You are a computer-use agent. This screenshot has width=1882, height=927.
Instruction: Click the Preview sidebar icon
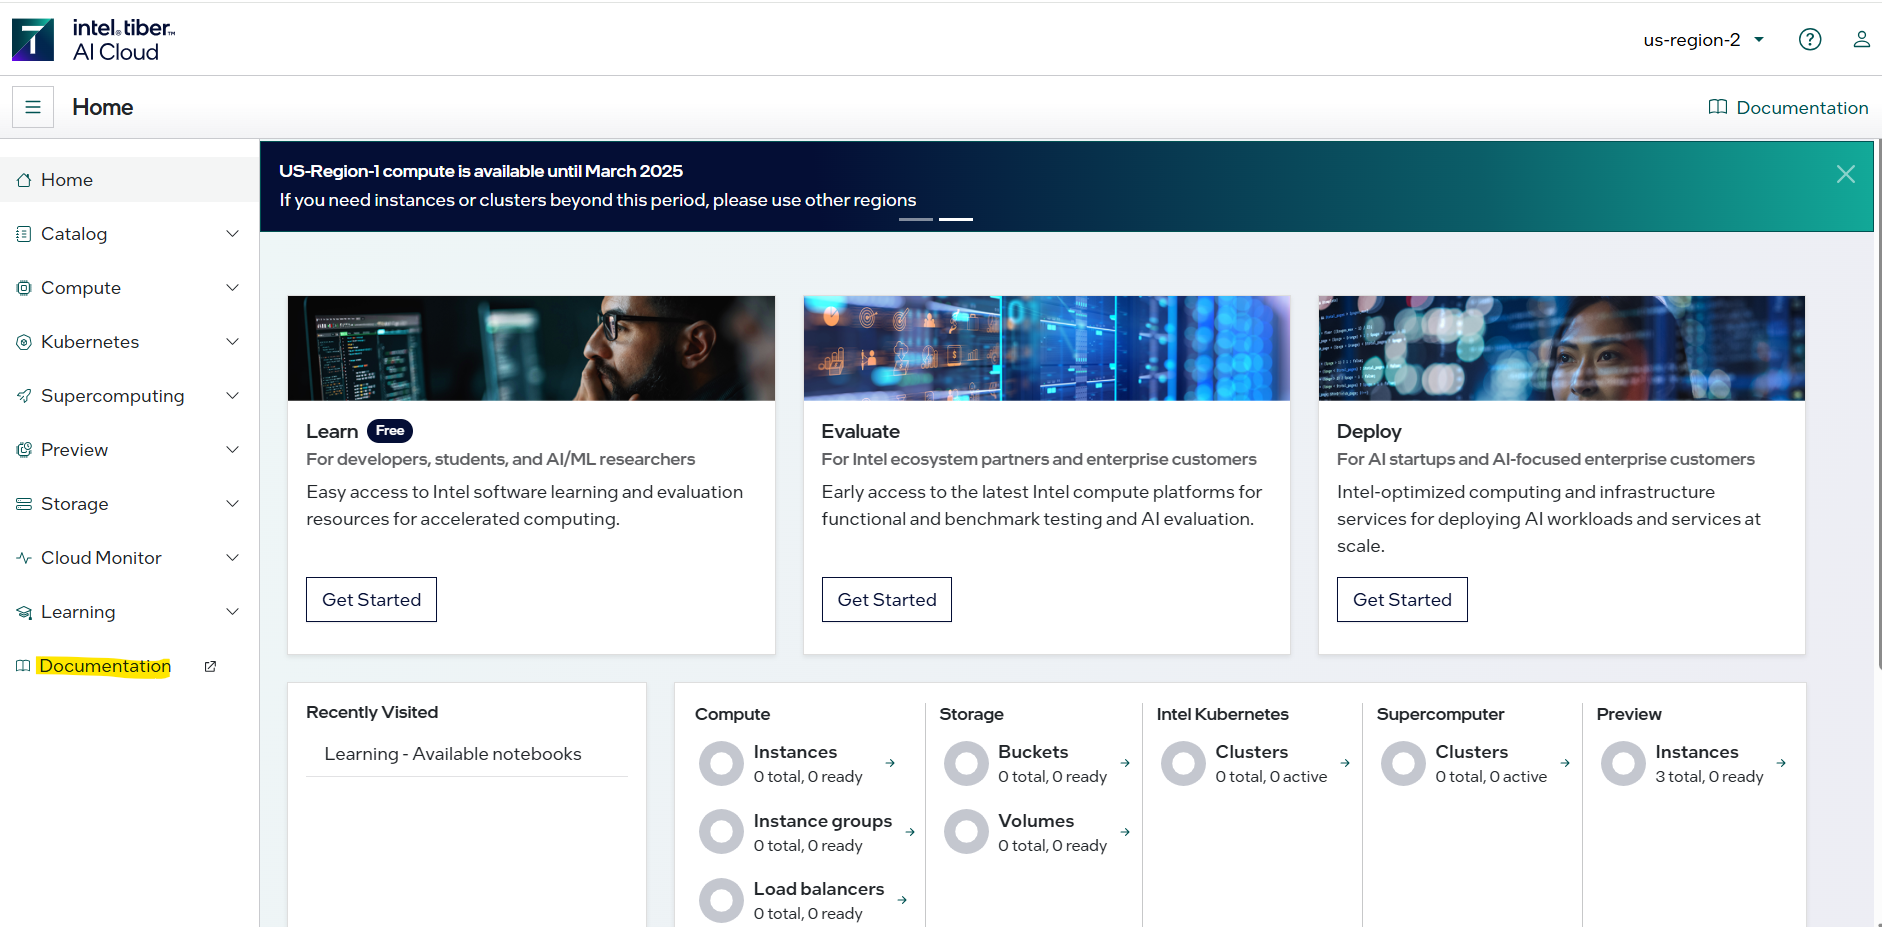coord(24,450)
